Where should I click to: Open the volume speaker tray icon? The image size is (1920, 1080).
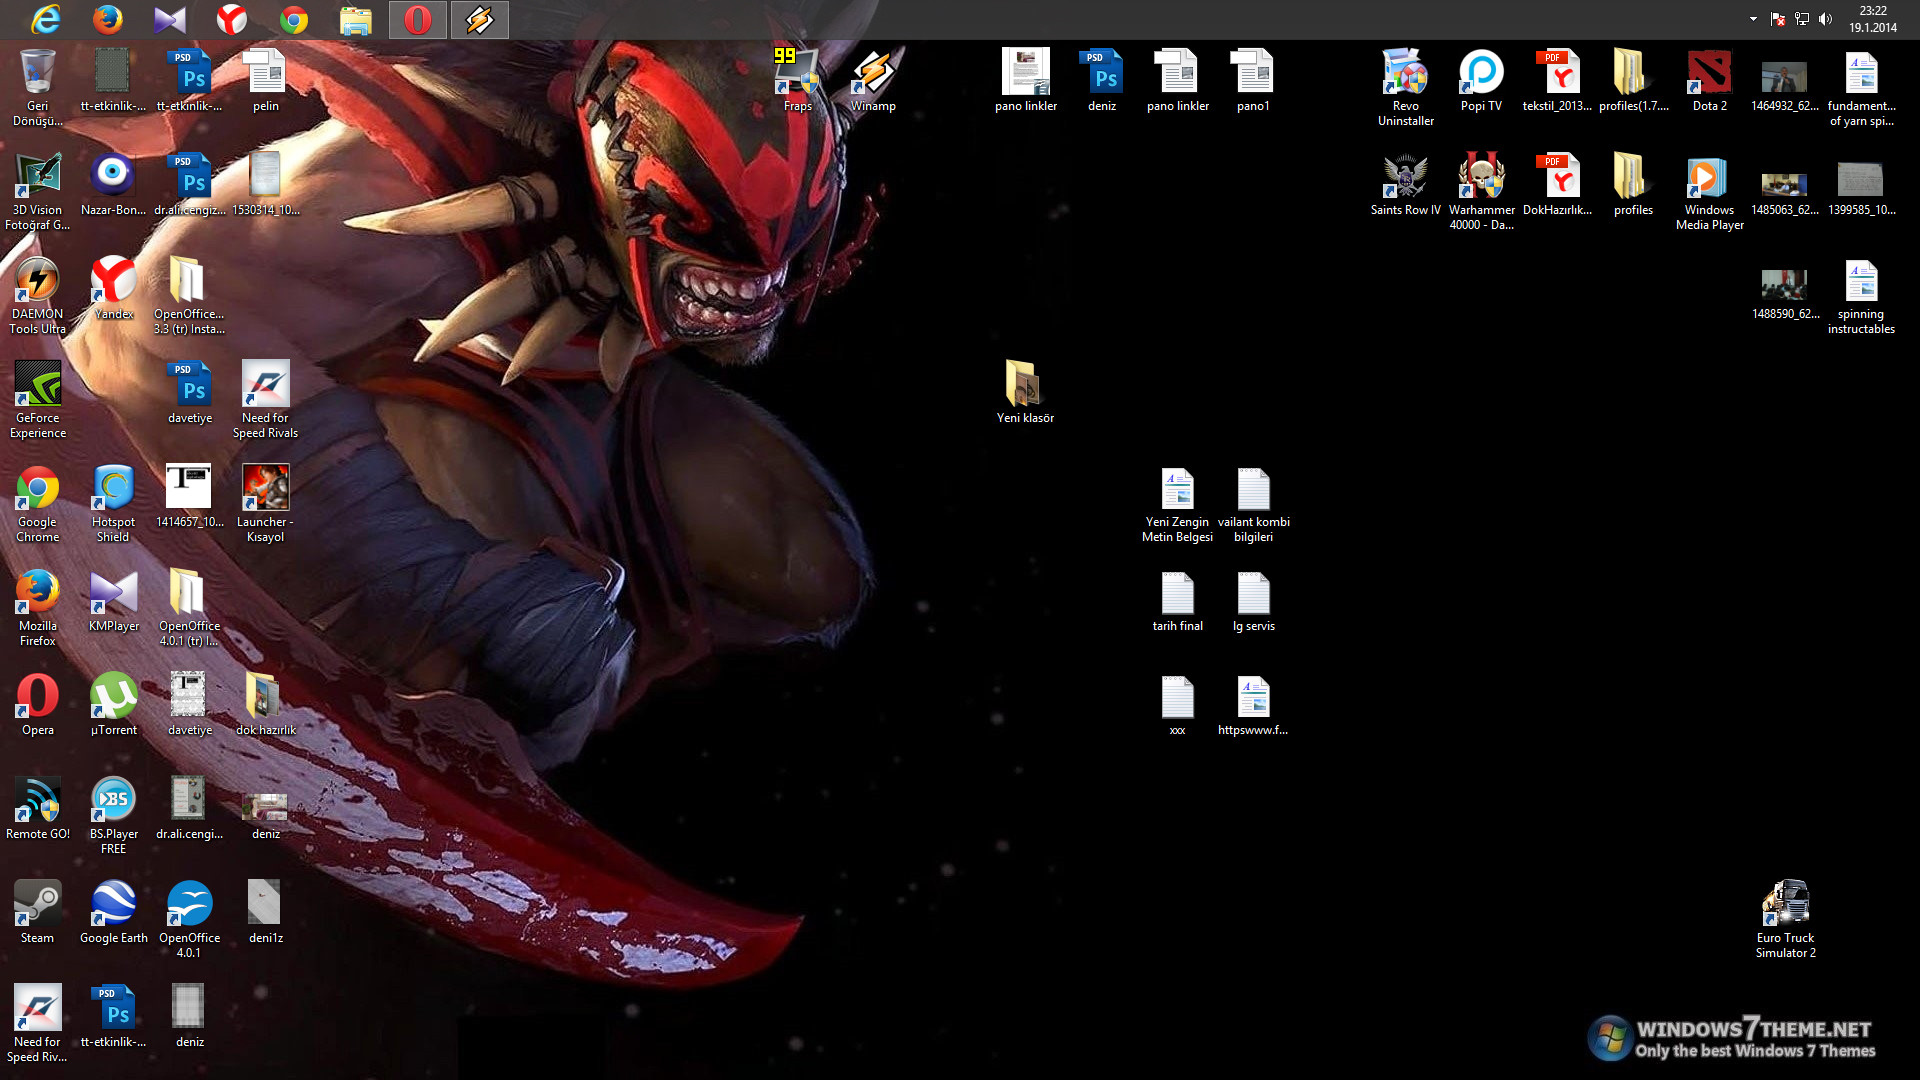click(x=1825, y=19)
